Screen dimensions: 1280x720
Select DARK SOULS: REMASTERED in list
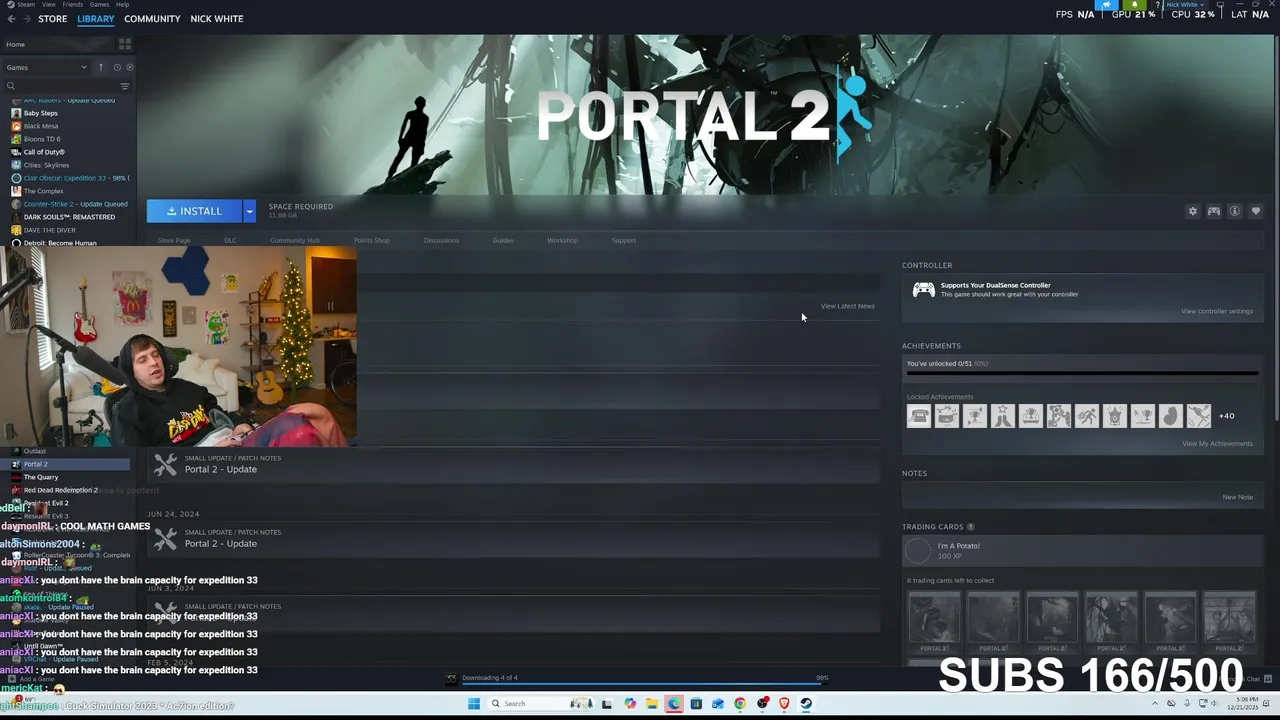click(69, 217)
